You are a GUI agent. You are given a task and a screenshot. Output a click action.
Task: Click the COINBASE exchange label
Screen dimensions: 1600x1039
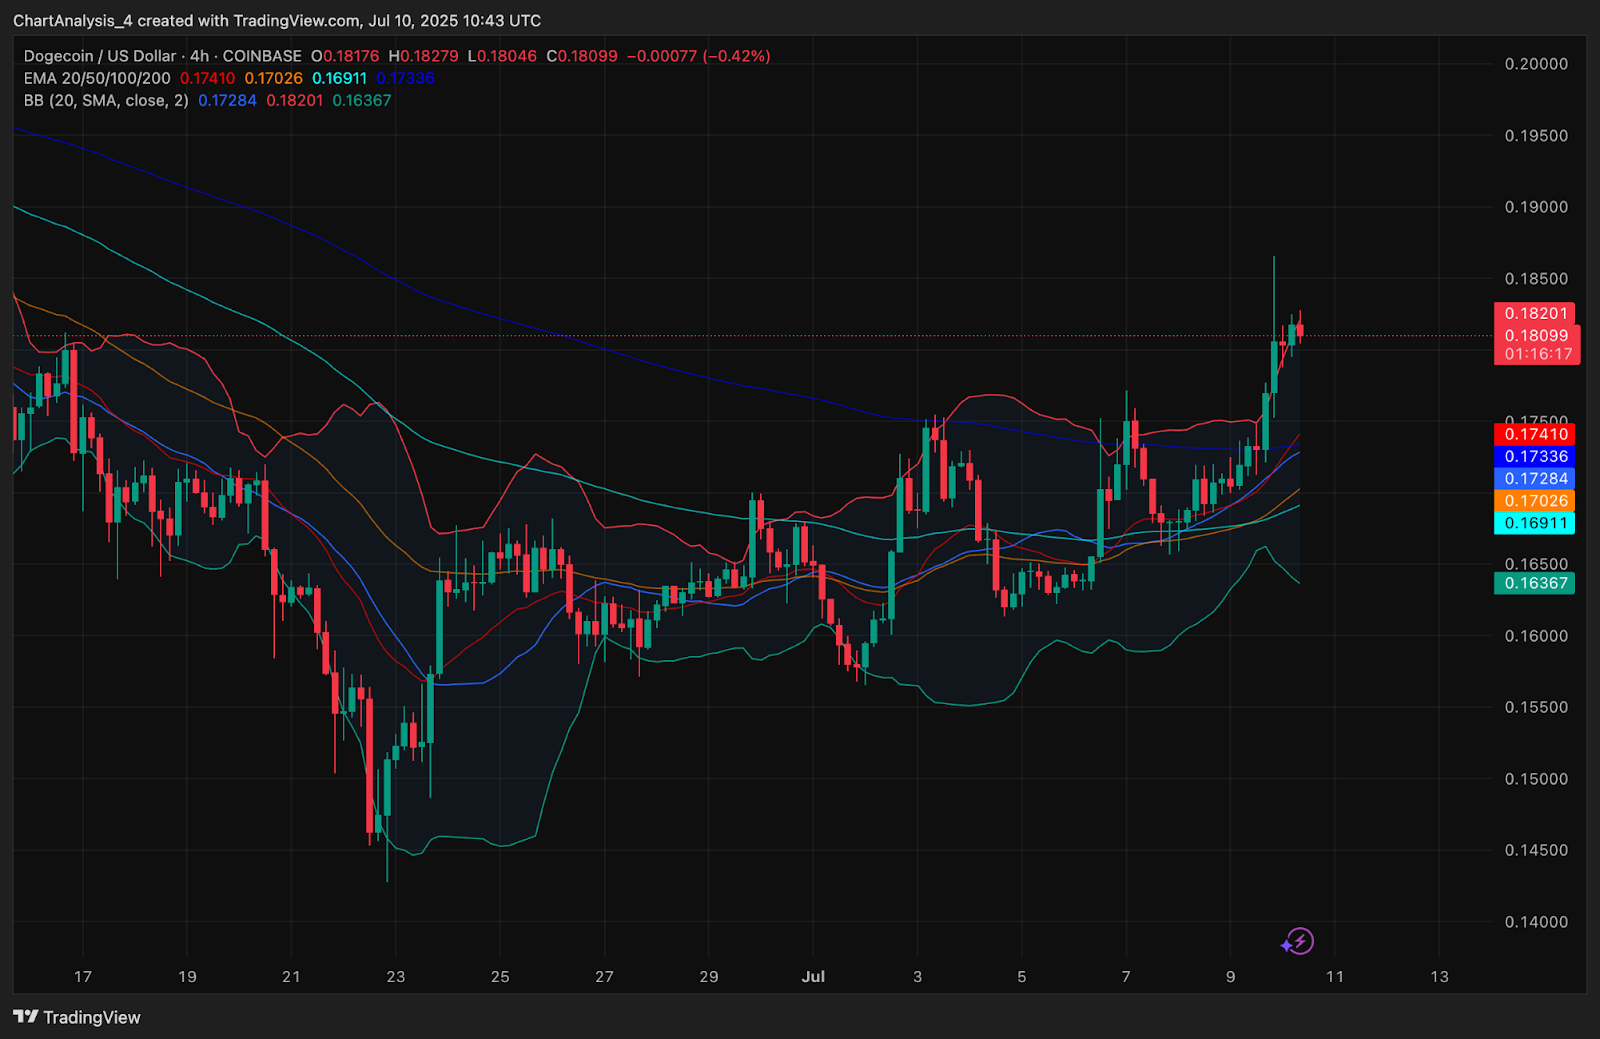pyautogui.click(x=262, y=56)
